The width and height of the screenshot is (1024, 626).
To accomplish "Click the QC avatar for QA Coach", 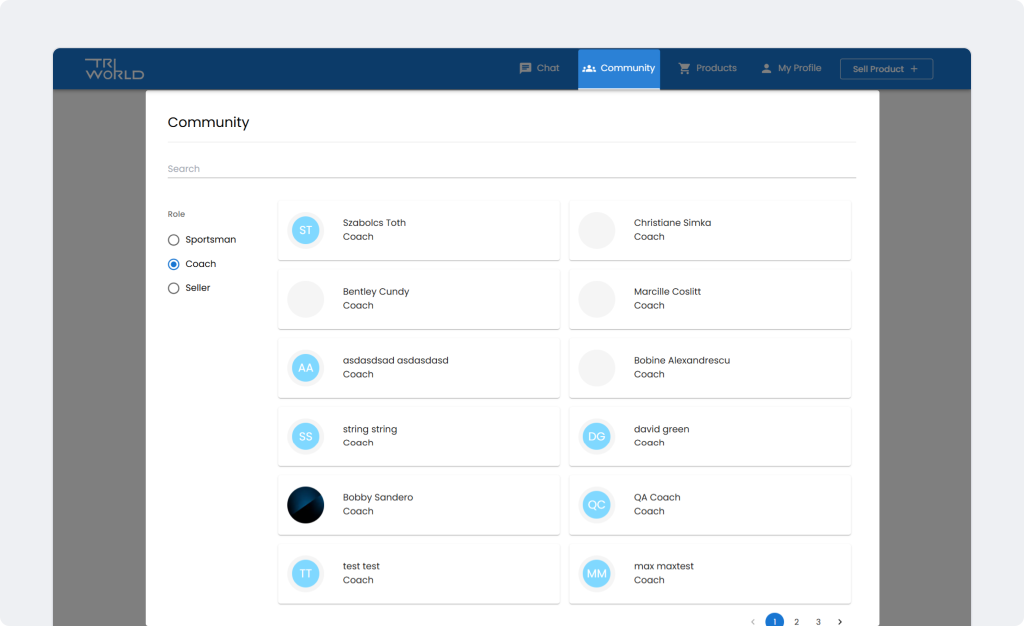I will 597,505.
